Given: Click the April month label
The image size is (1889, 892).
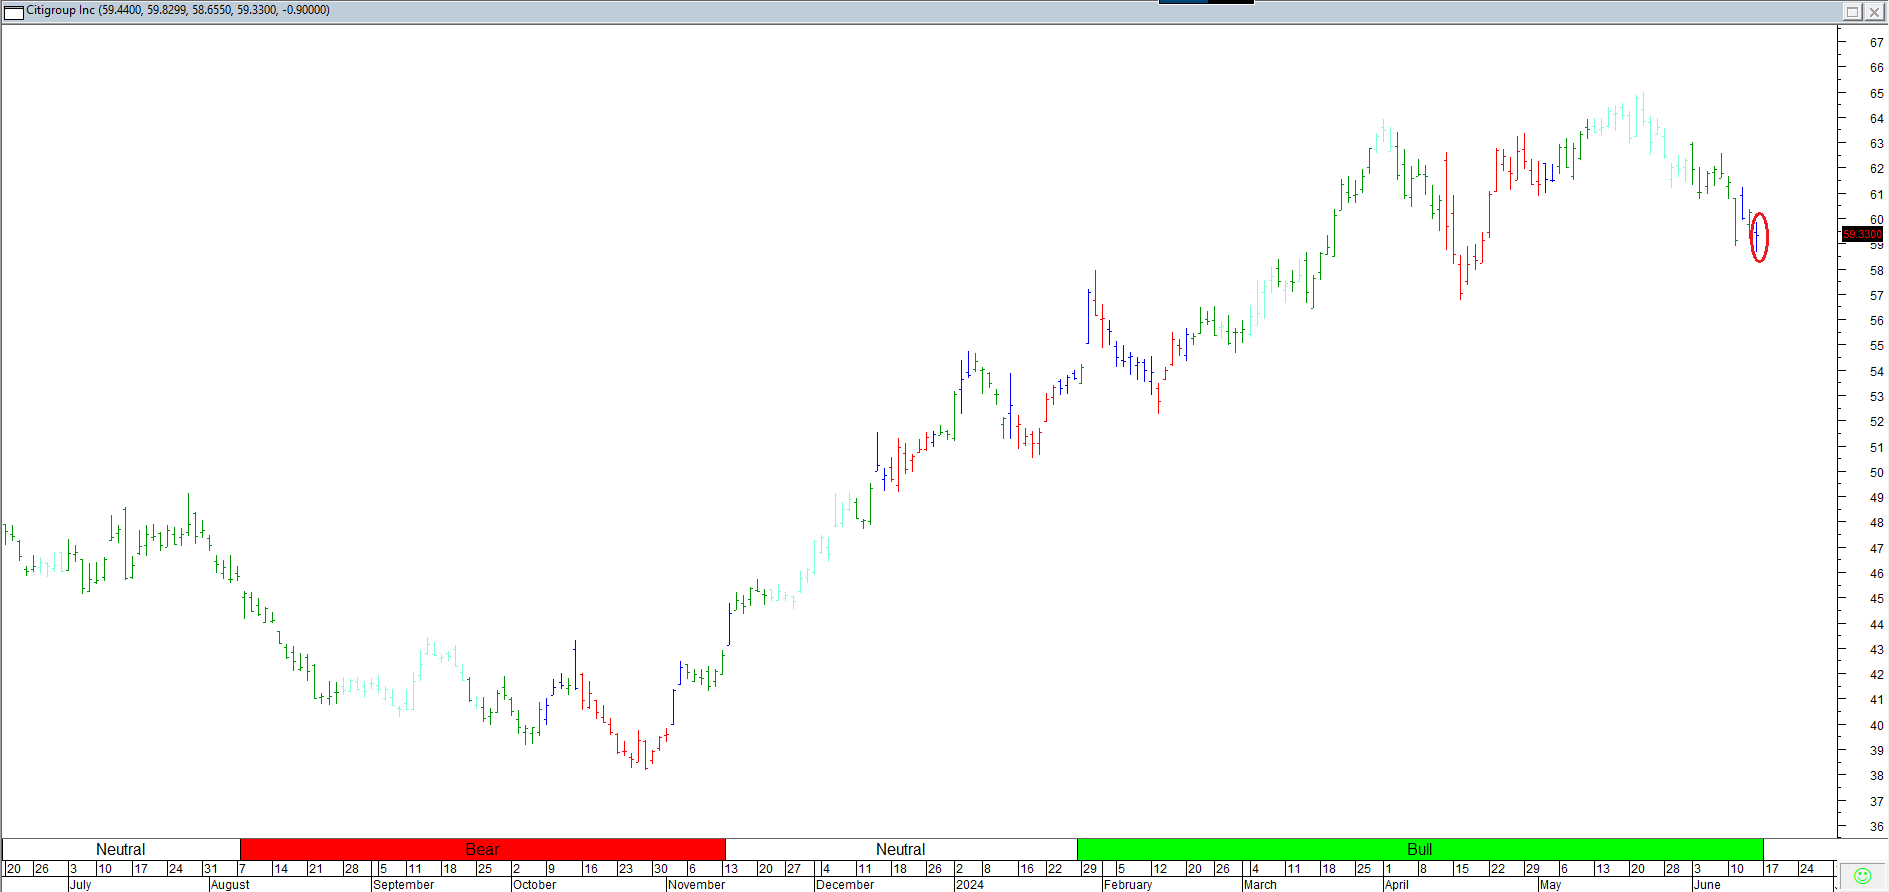Looking at the screenshot, I should click(x=1396, y=885).
